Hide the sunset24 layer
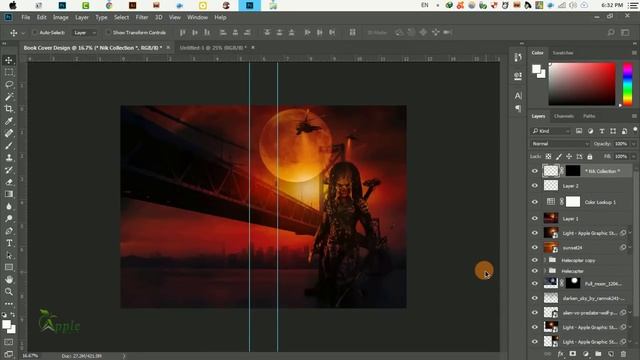The height and width of the screenshot is (360, 640). (x=535, y=247)
